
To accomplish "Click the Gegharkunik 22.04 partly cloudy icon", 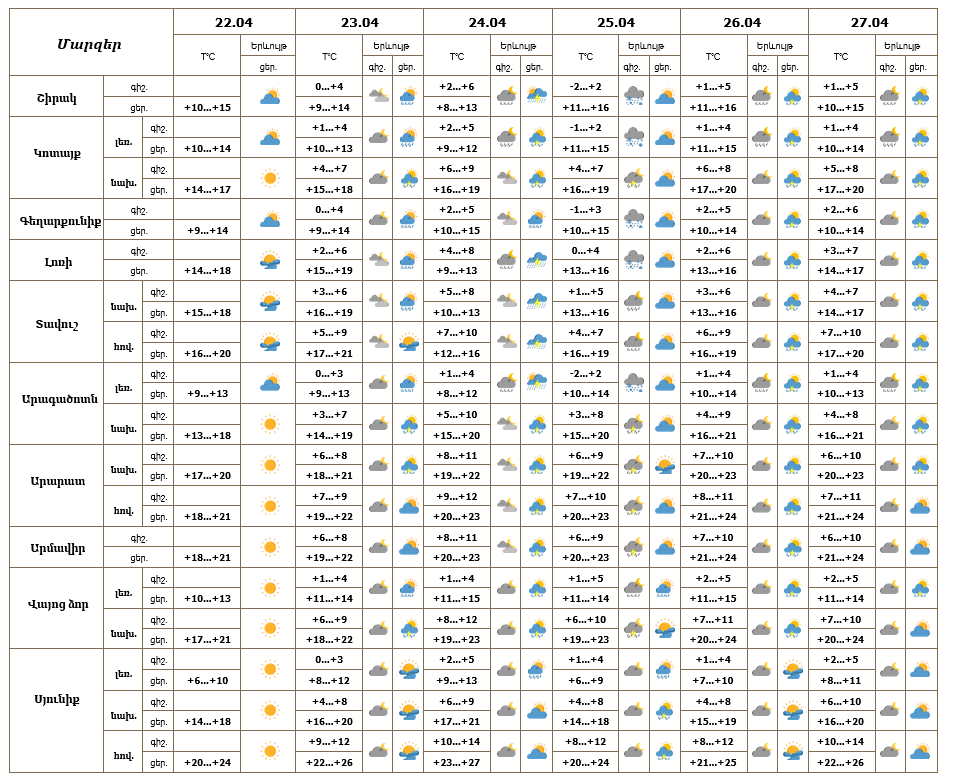I will [269, 220].
